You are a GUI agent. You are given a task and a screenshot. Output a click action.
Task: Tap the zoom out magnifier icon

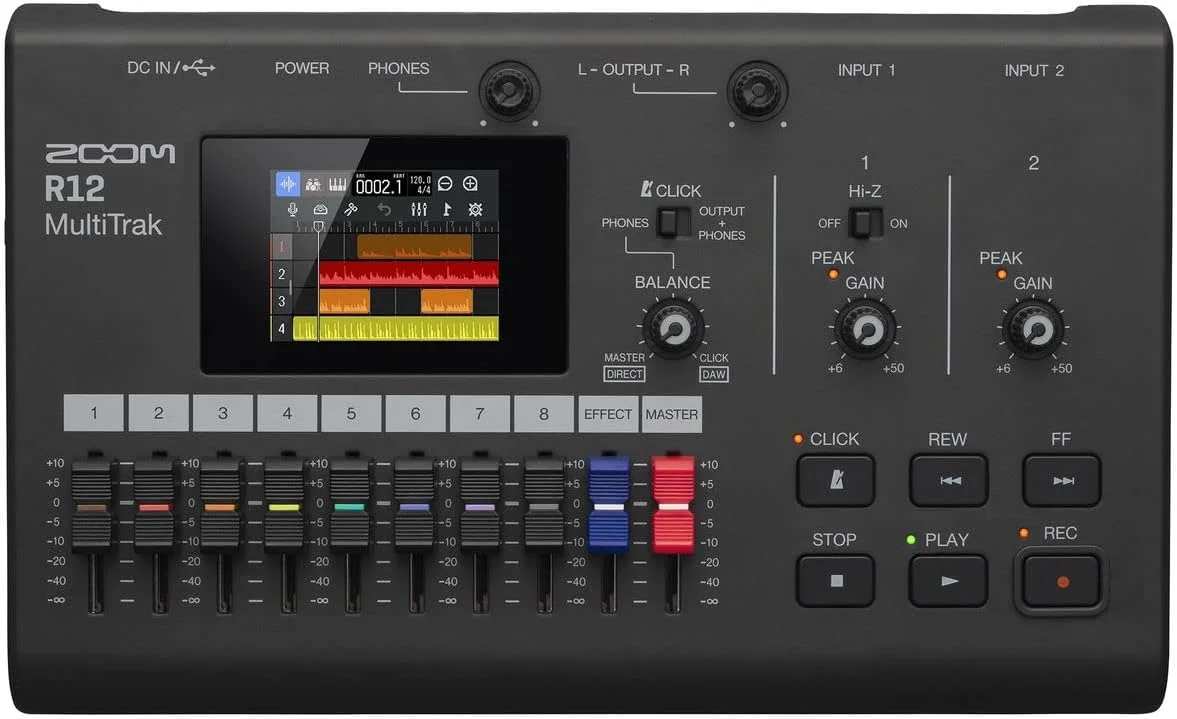[445, 184]
